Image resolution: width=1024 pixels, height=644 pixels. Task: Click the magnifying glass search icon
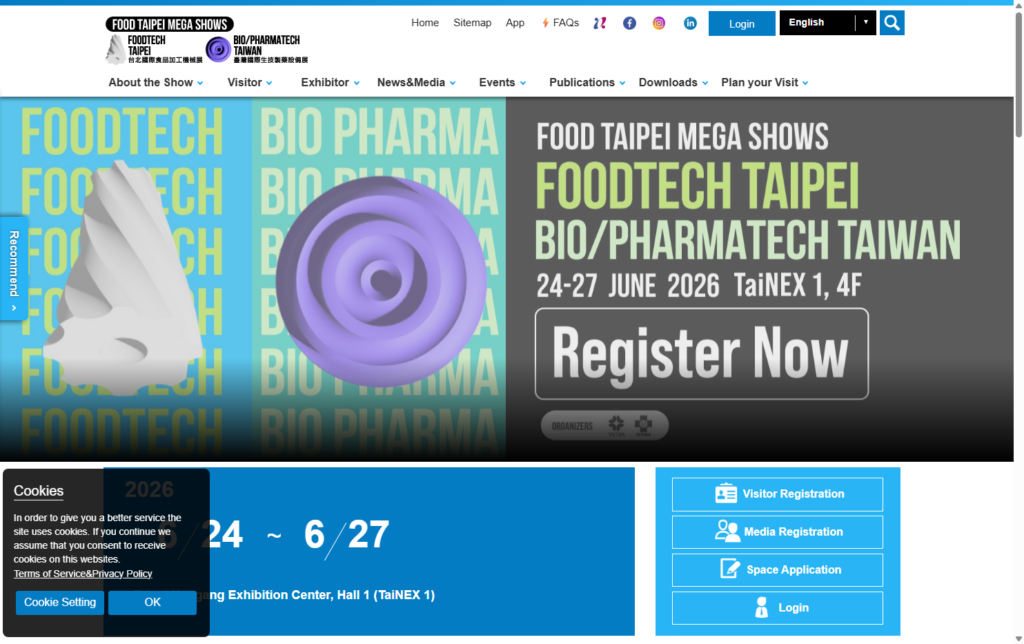coord(891,22)
